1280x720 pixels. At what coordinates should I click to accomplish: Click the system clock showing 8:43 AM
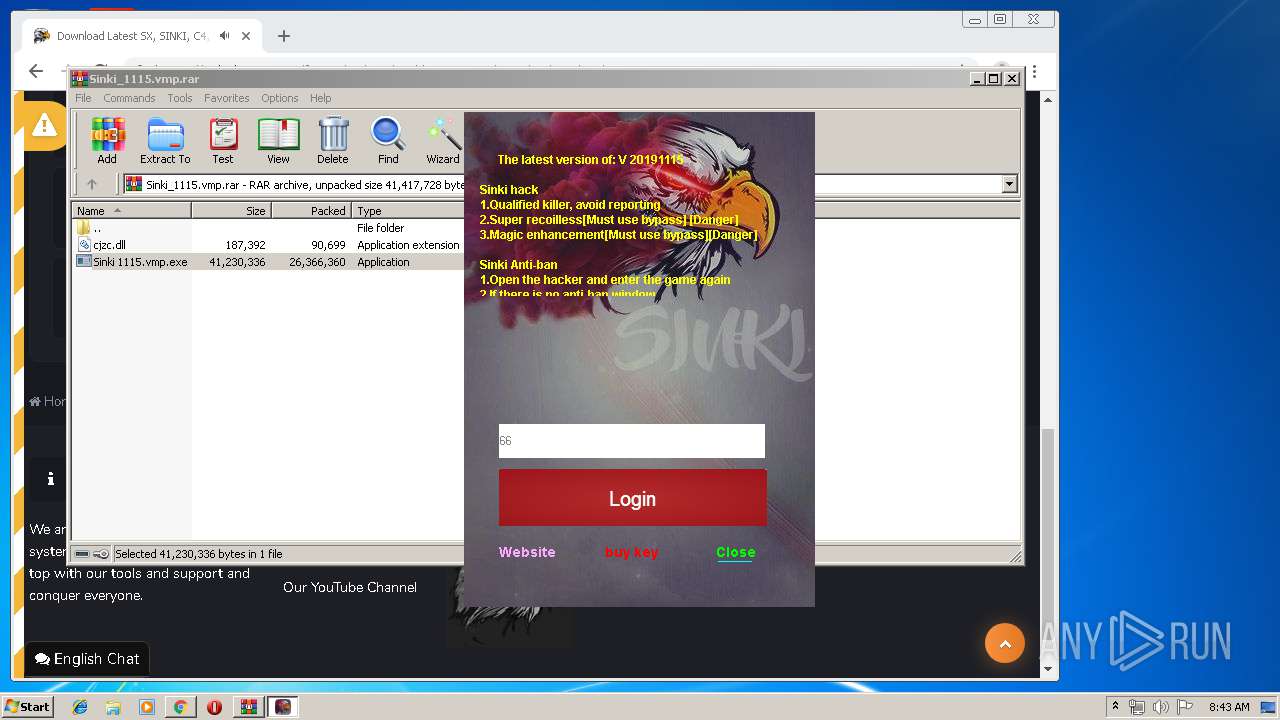pyautogui.click(x=1229, y=707)
